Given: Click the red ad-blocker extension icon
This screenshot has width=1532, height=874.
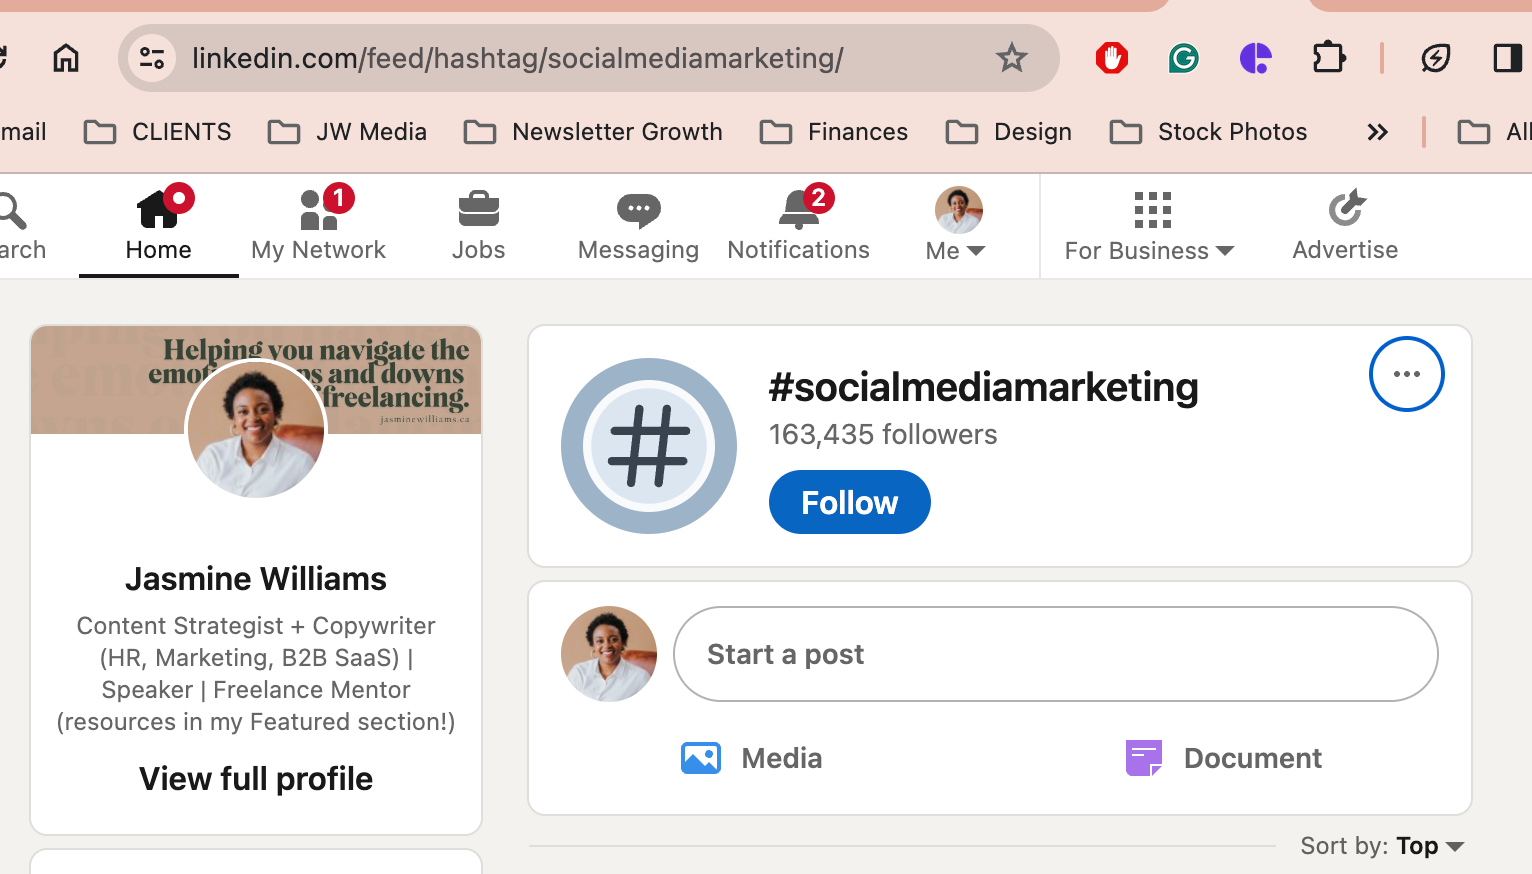Looking at the screenshot, I should (x=1111, y=58).
